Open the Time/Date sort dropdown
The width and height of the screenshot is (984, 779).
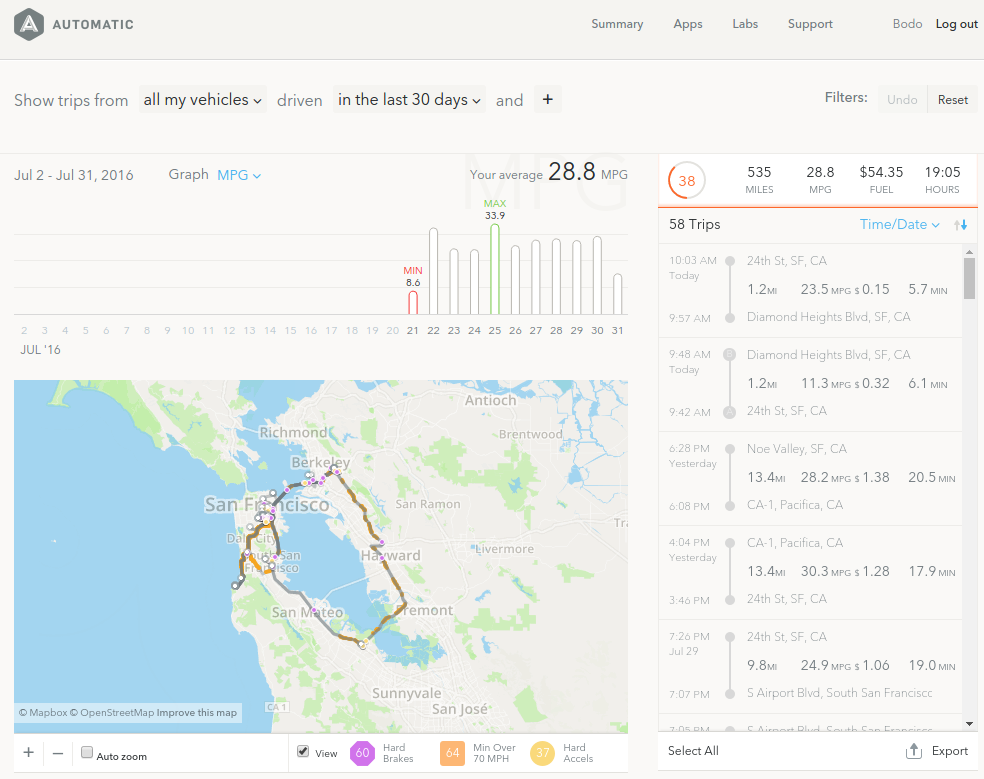(x=899, y=225)
